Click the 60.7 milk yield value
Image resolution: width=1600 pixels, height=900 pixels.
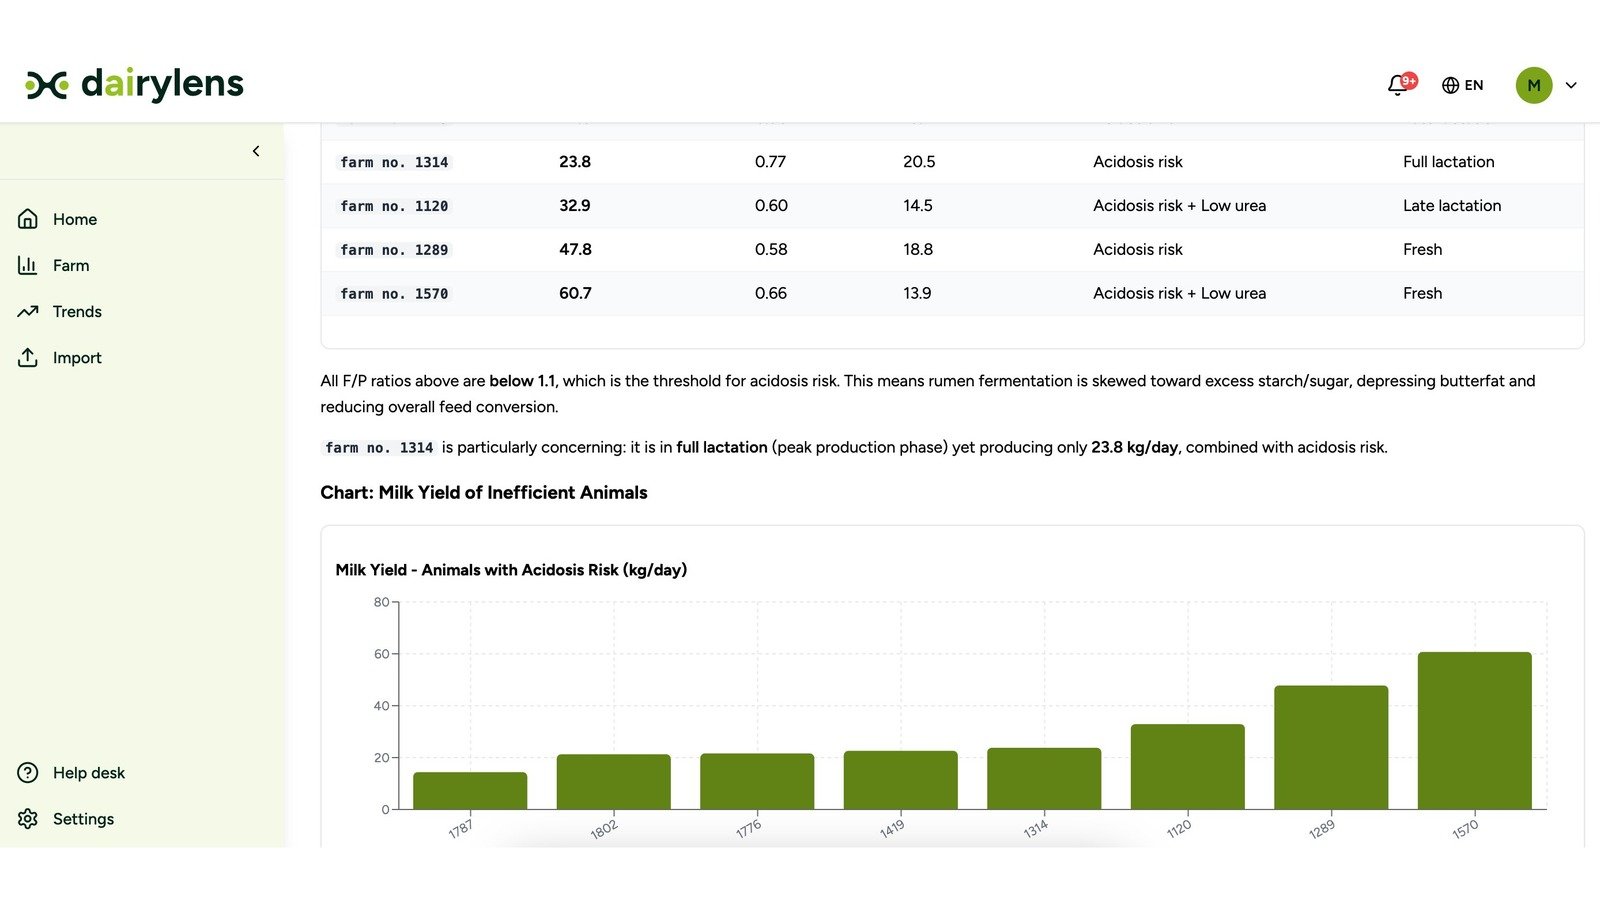[575, 293]
